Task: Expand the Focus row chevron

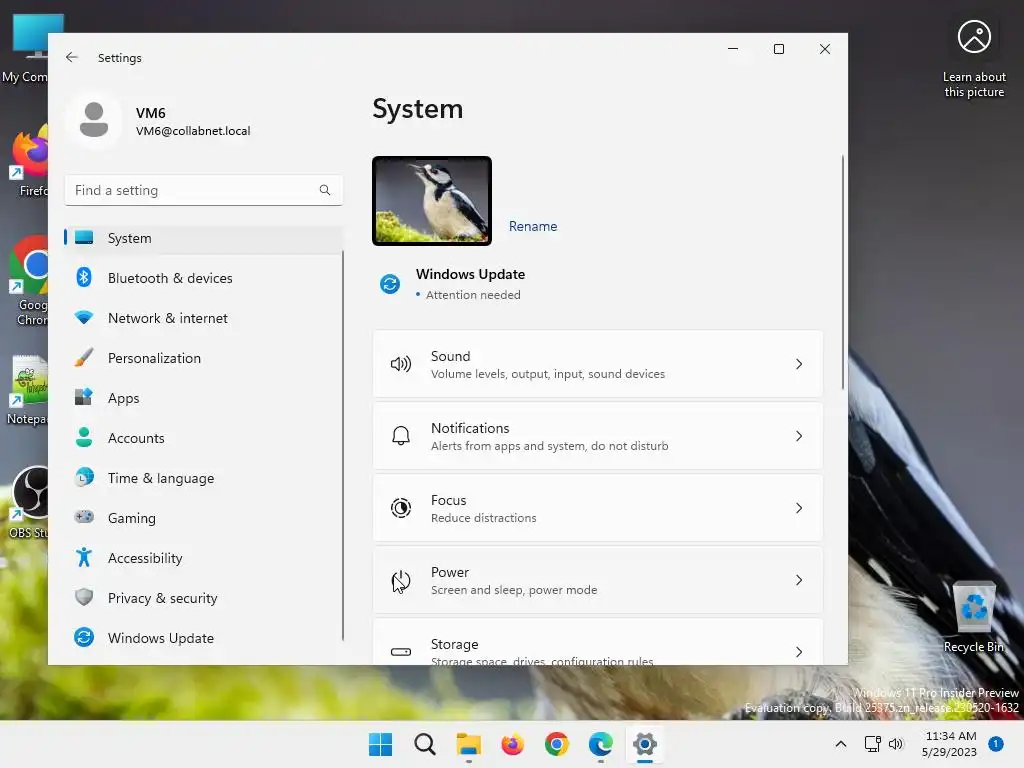Action: point(799,507)
